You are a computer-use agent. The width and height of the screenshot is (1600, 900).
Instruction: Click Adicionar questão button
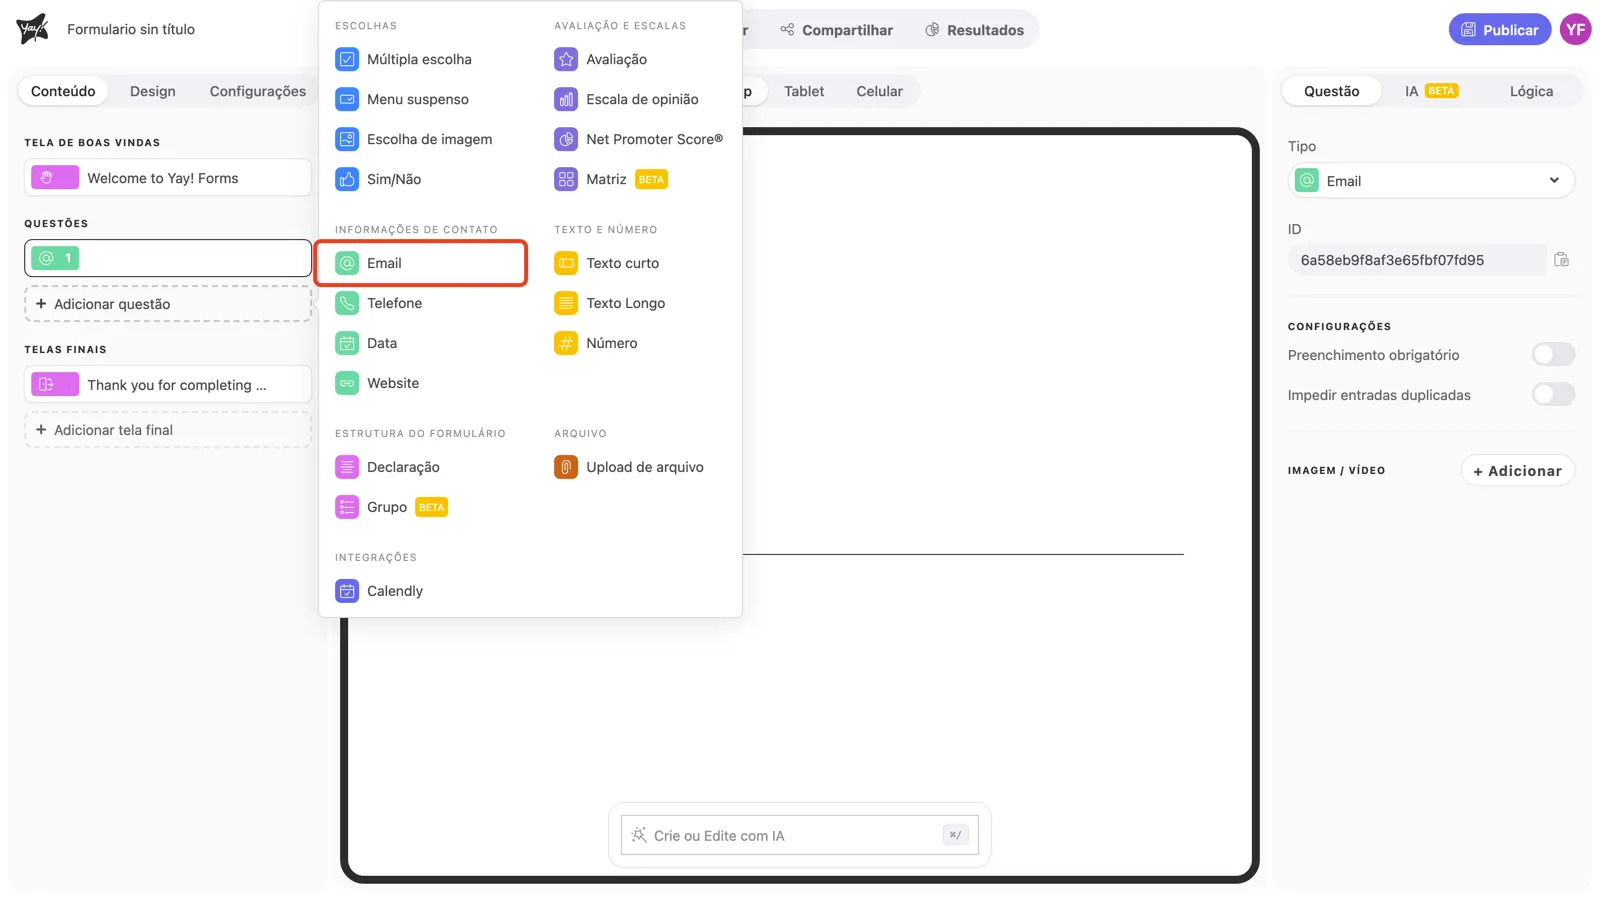(x=168, y=304)
